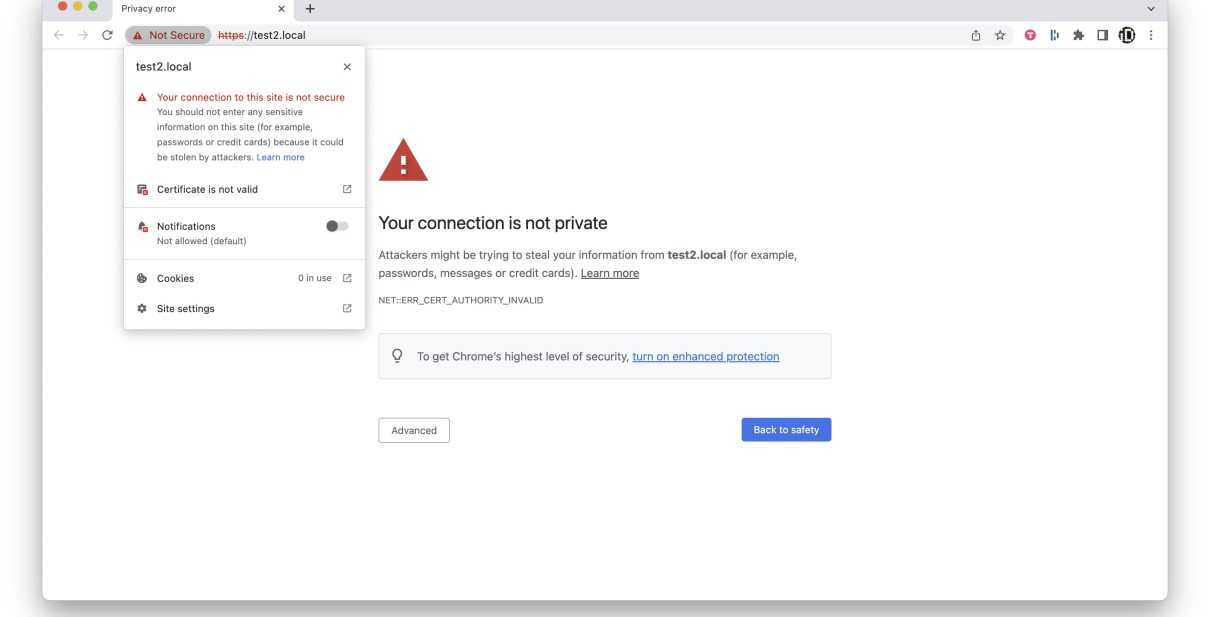Click the Back to safety button
Screen dimensions: 1210x617
point(786,430)
